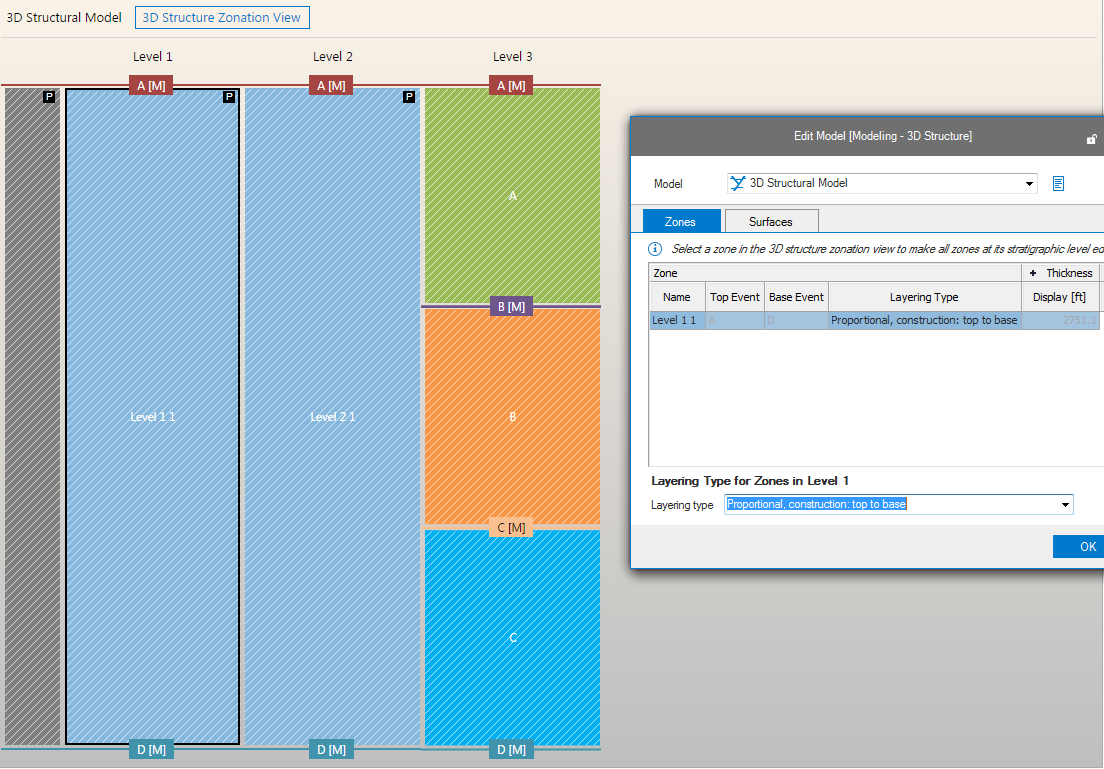
Task: Click the P badge on Level 2 1 zone
Action: (409, 97)
